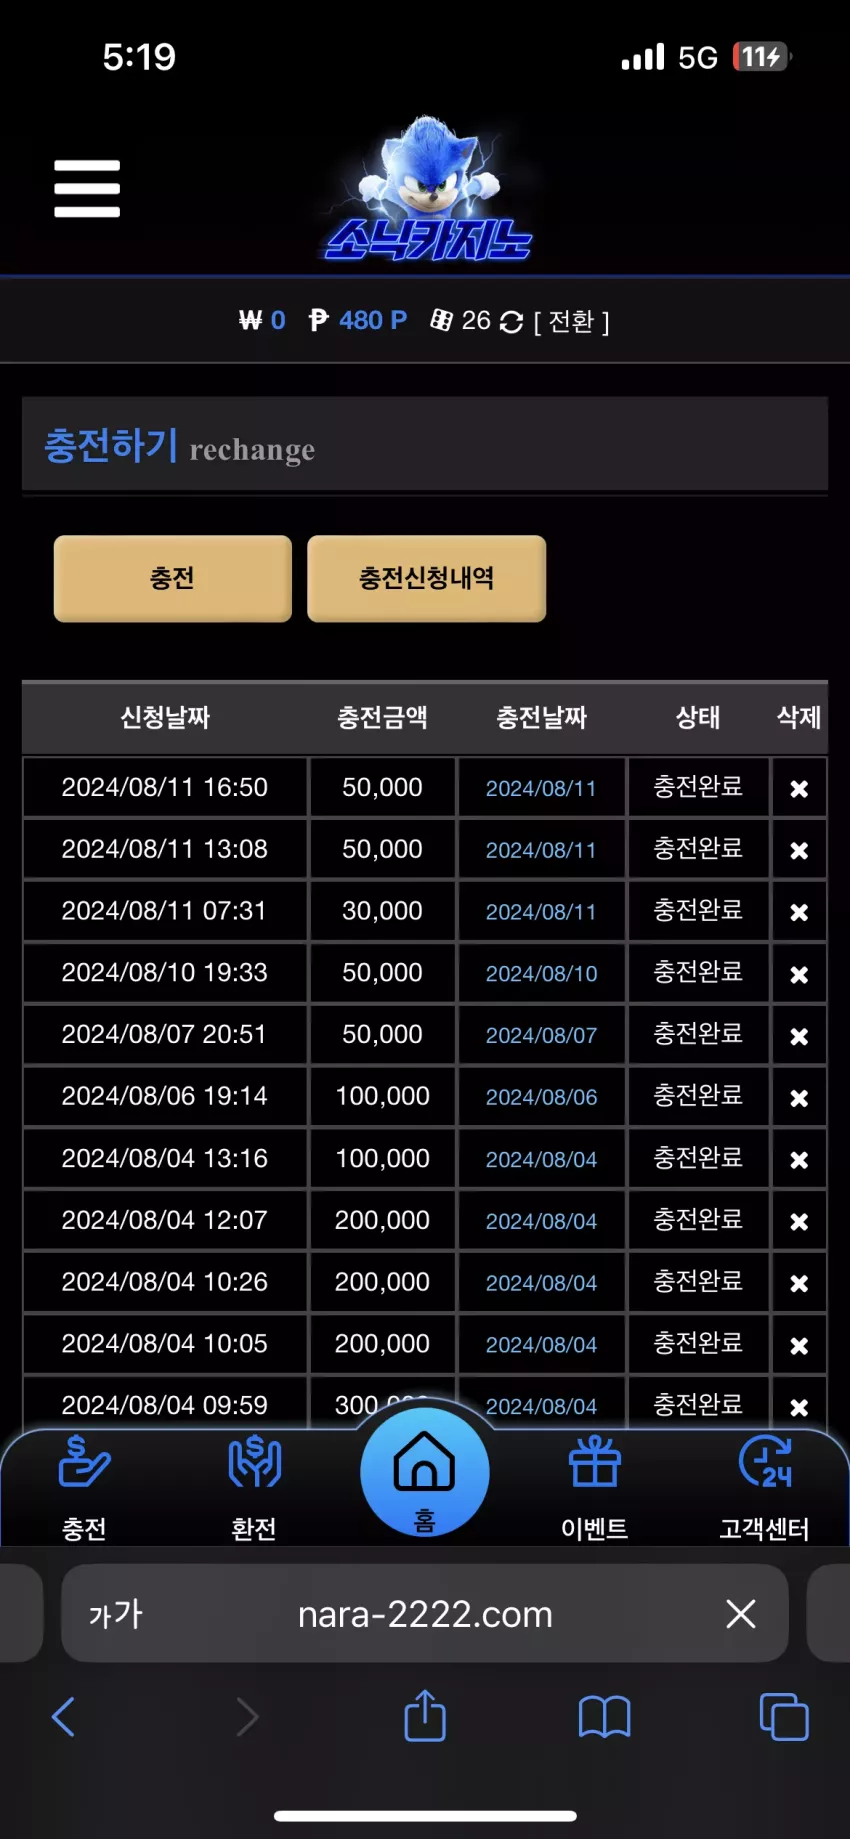850x1839 pixels.
Task: Switch to 충전신청내역 history tab
Action: pos(427,578)
